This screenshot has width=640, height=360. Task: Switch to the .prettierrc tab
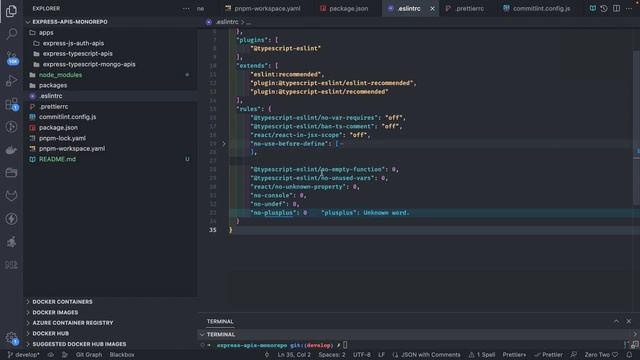(465, 9)
